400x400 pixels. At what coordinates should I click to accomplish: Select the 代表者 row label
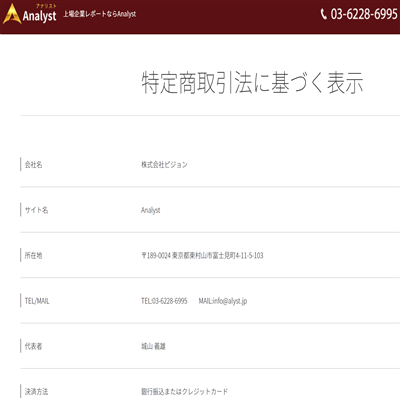point(33,346)
